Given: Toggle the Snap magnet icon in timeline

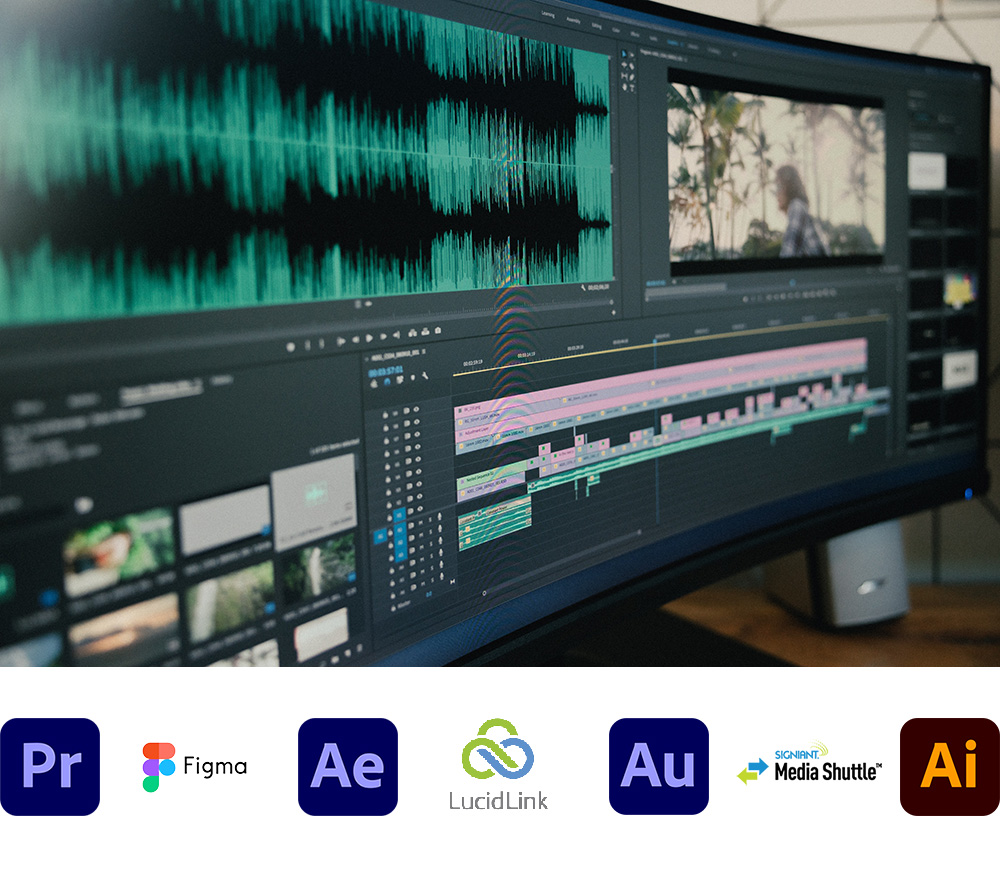Looking at the screenshot, I should click(x=386, y=381).
